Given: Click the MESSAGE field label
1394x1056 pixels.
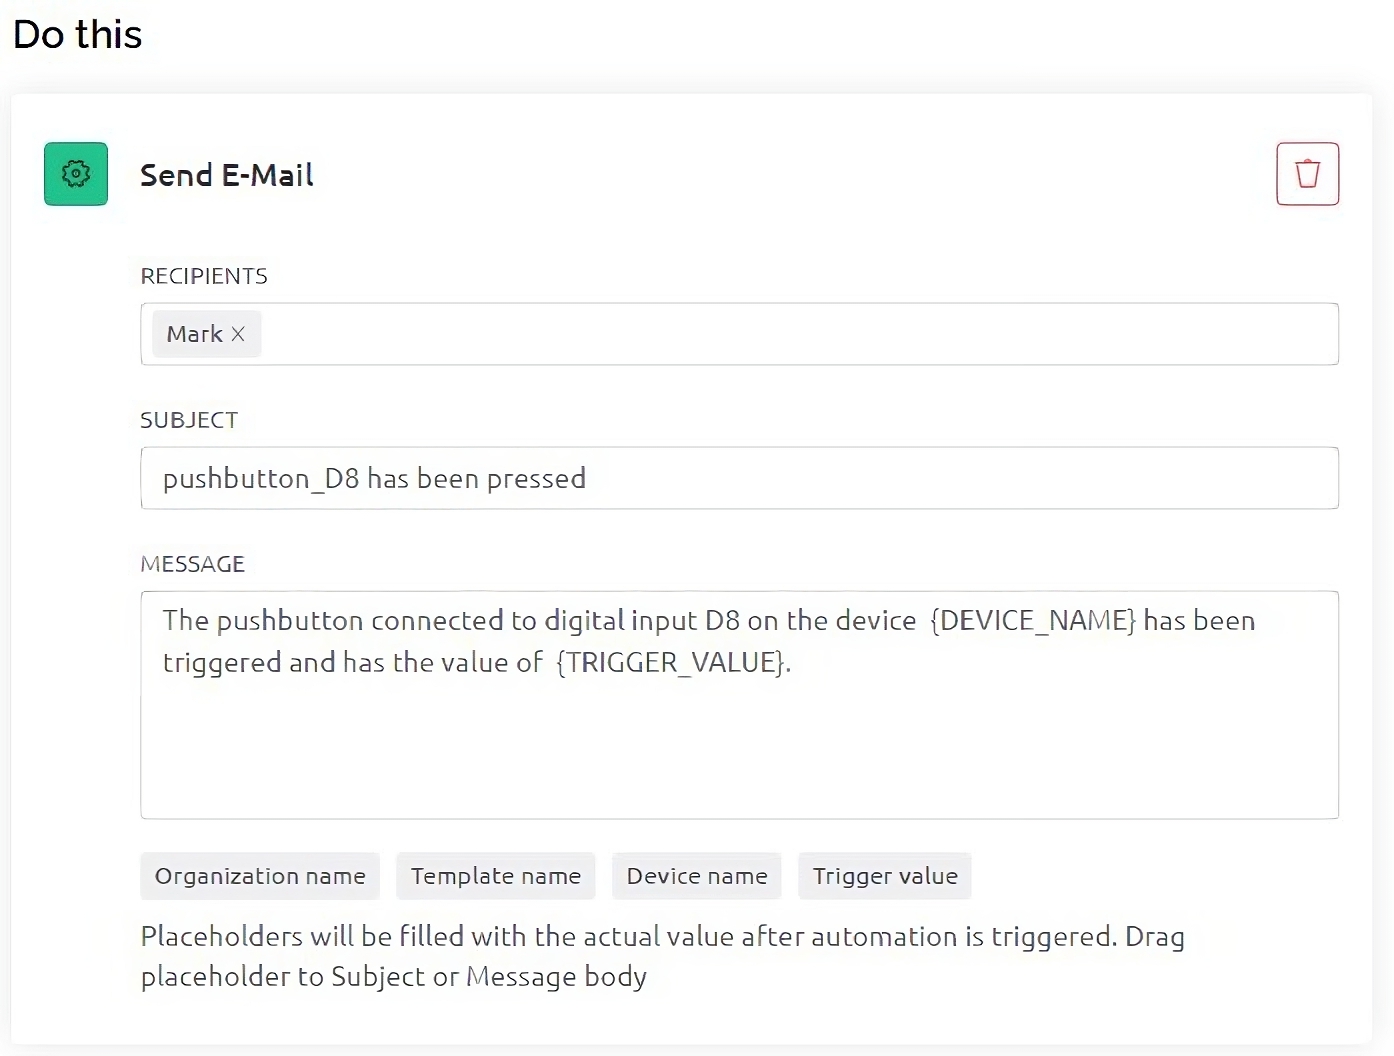Looking at the screenshot, I should click(193, 564).
